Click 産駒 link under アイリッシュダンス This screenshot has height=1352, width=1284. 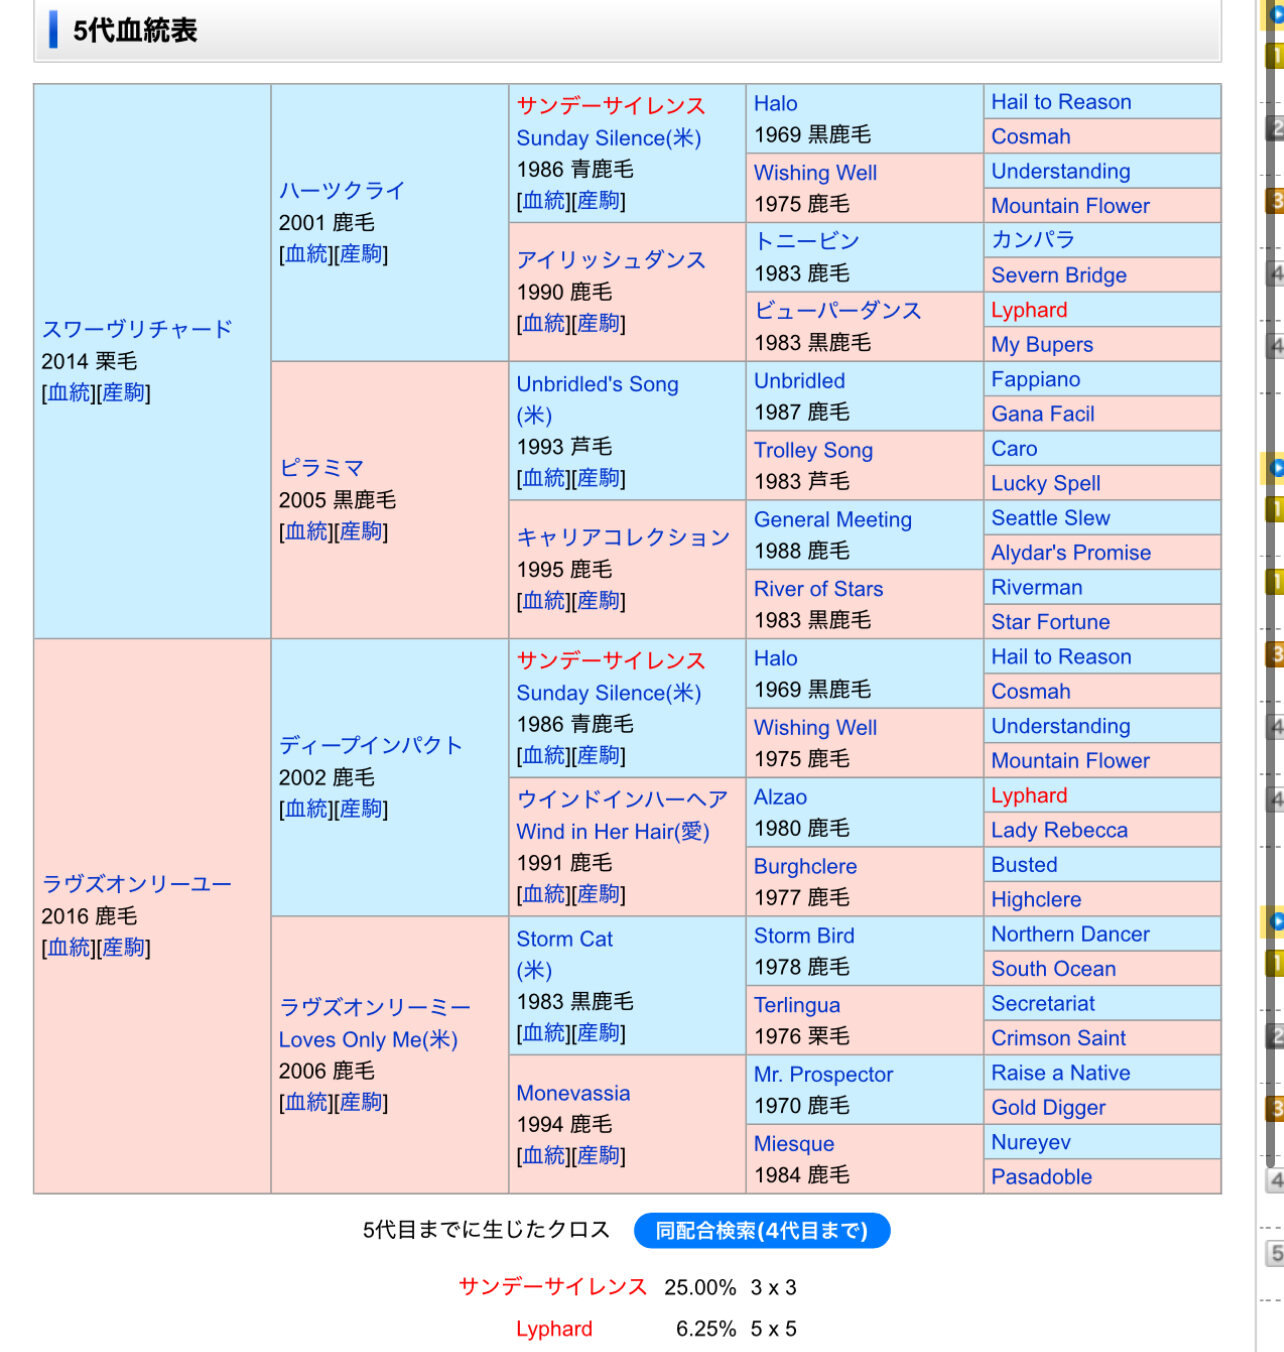[x=598, y=323]
